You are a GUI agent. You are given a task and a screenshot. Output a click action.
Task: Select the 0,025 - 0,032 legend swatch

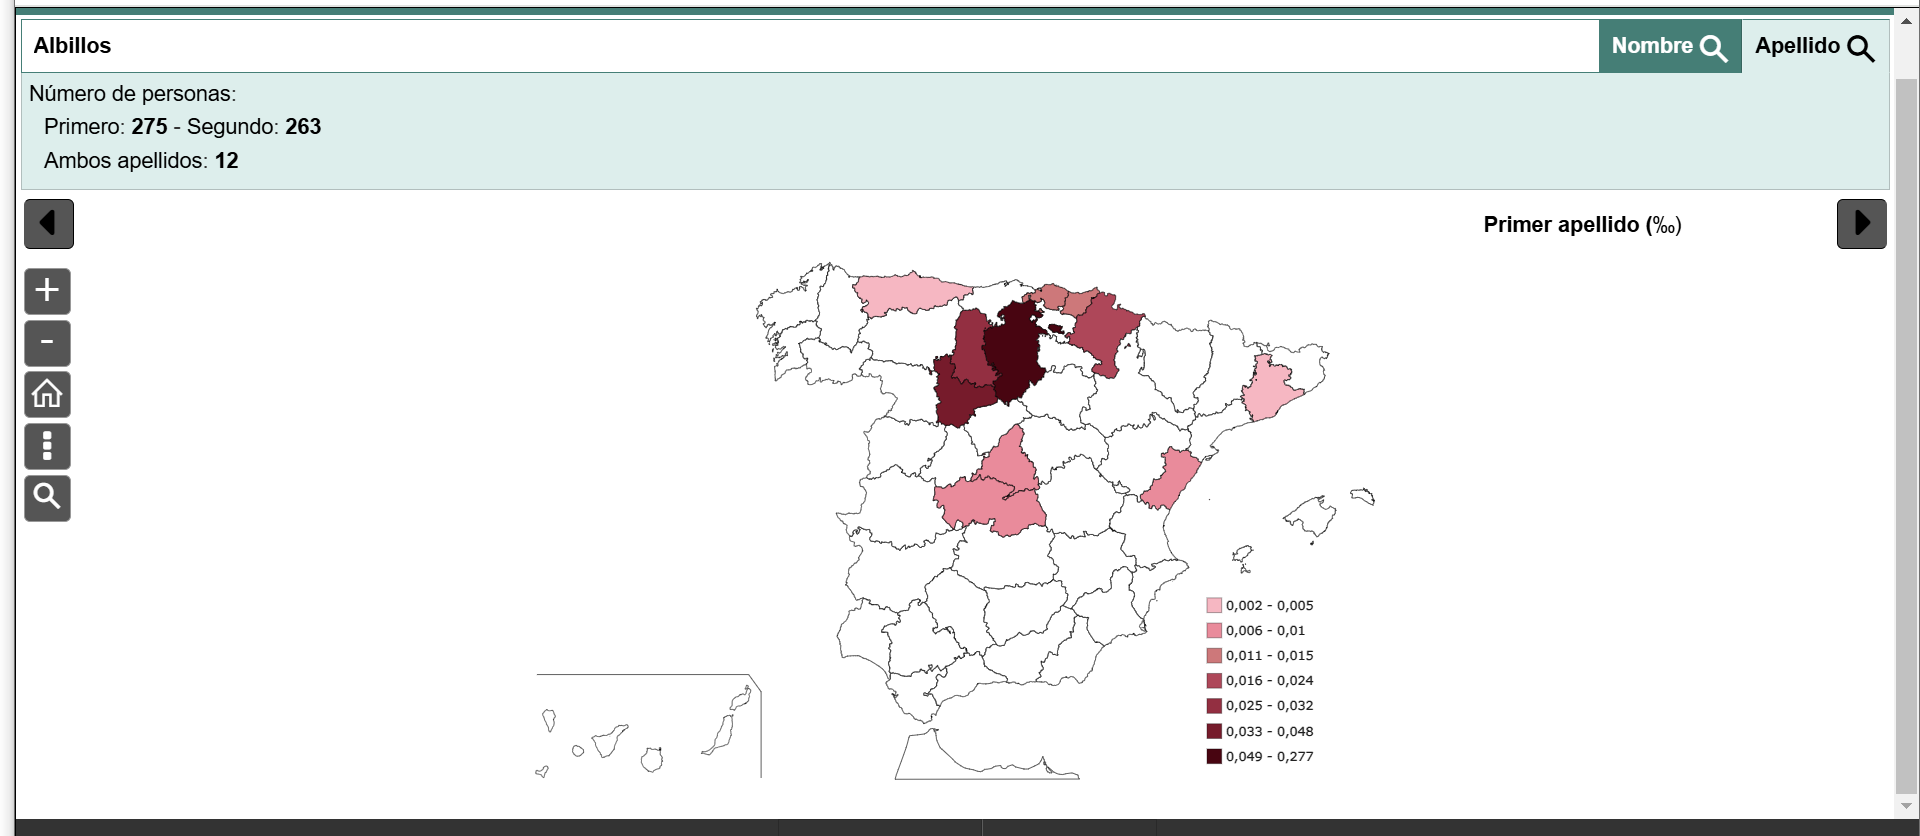click(x=1214, y=705)
